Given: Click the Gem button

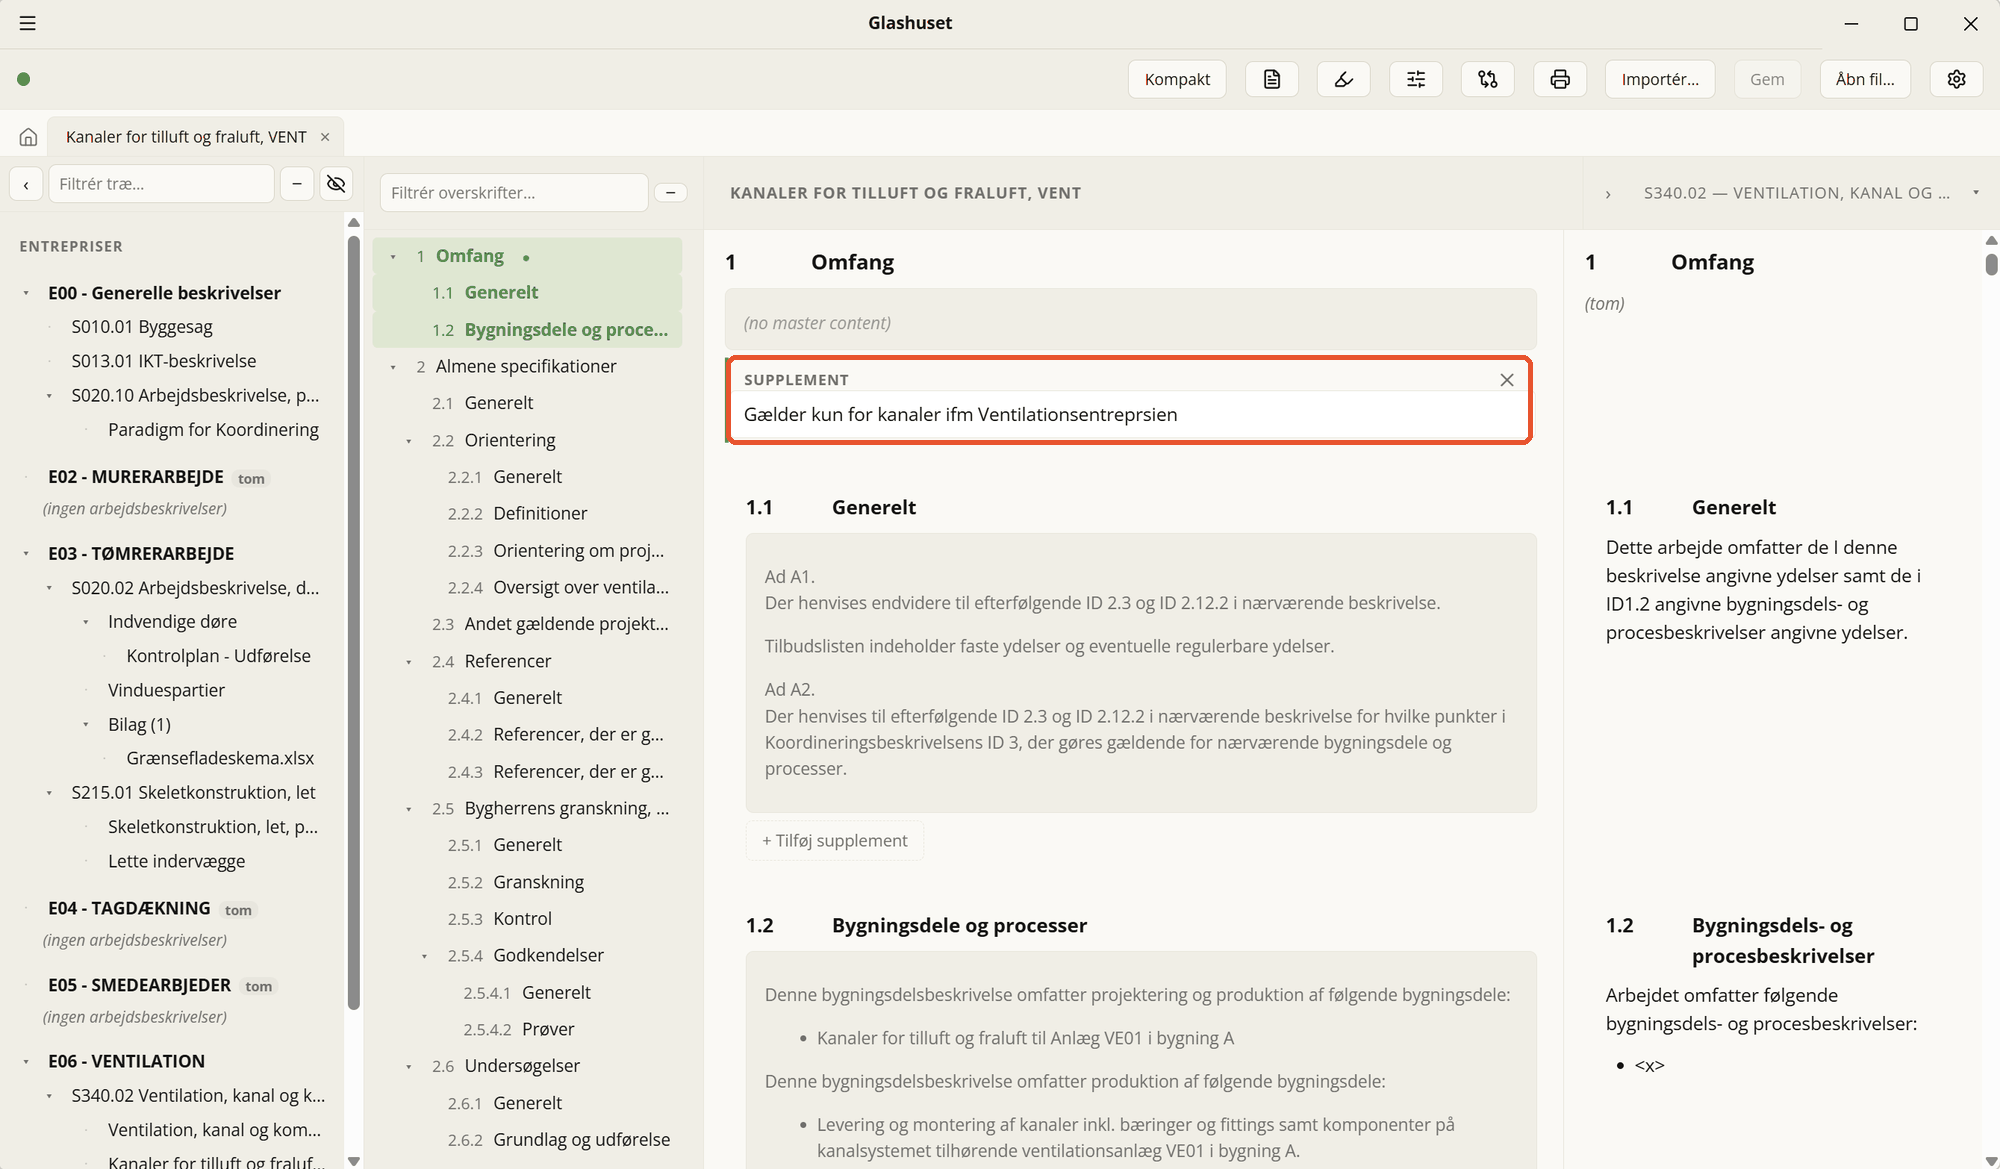Looking at the screenshot, I should [x=1767, y=79].
